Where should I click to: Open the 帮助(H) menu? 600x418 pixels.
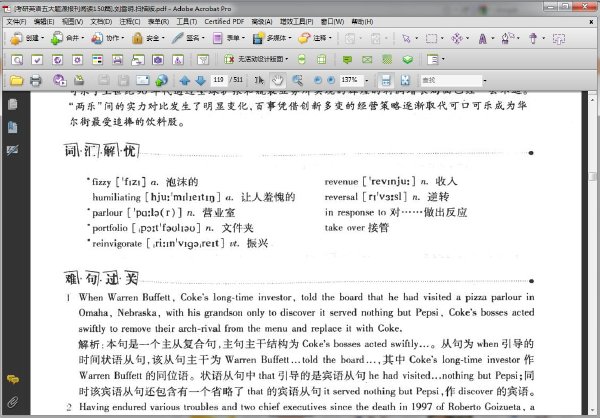362,22
